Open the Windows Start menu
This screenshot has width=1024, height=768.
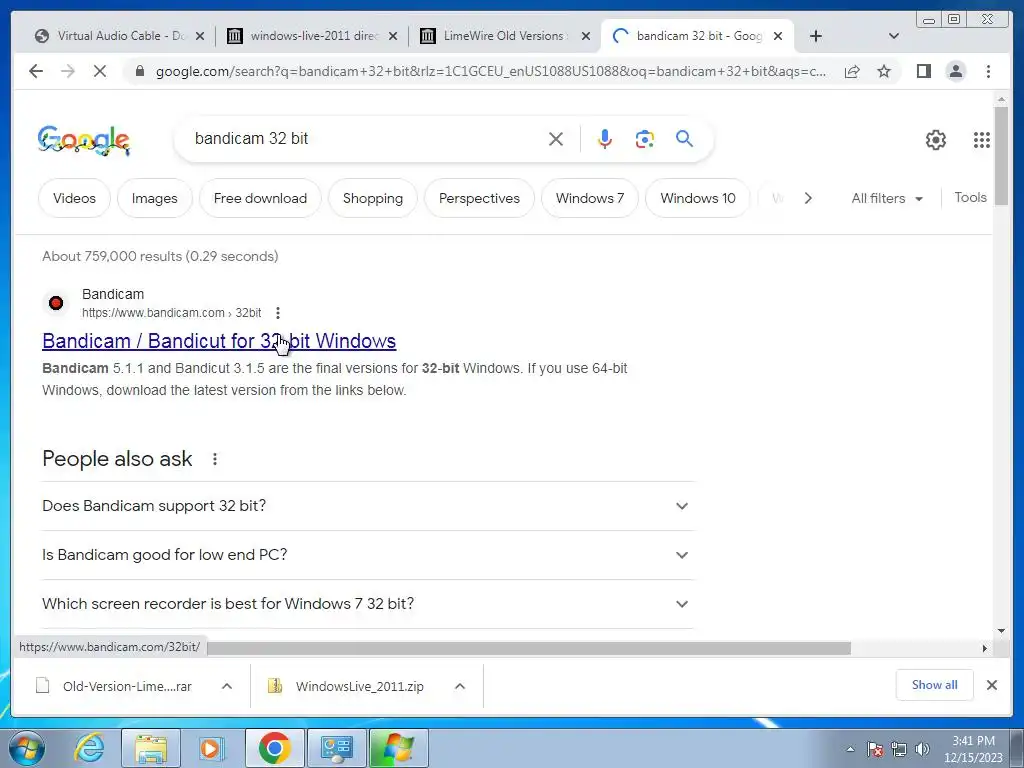pos(26,748)
